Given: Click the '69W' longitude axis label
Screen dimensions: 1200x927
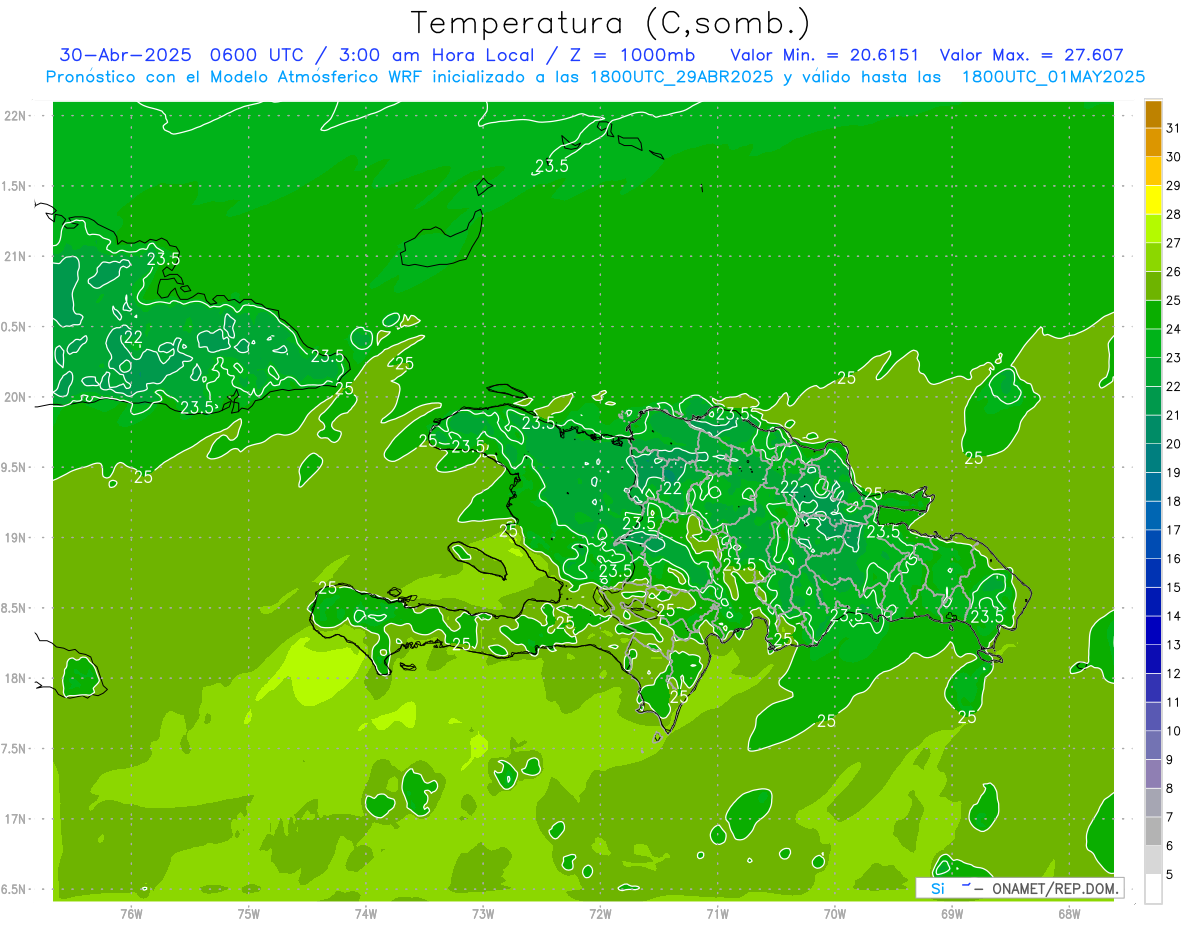Looking at the screenshot, I should click(952, 913).
